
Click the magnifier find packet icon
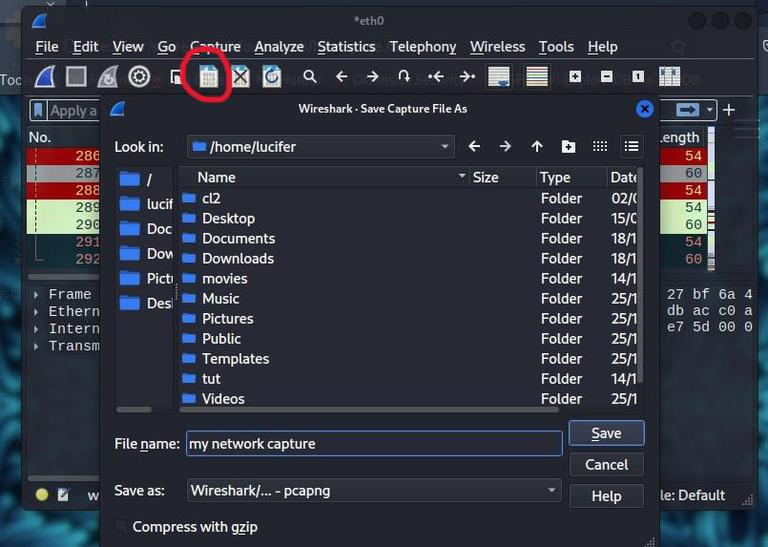pyautogui.click(x=310, y=76)
